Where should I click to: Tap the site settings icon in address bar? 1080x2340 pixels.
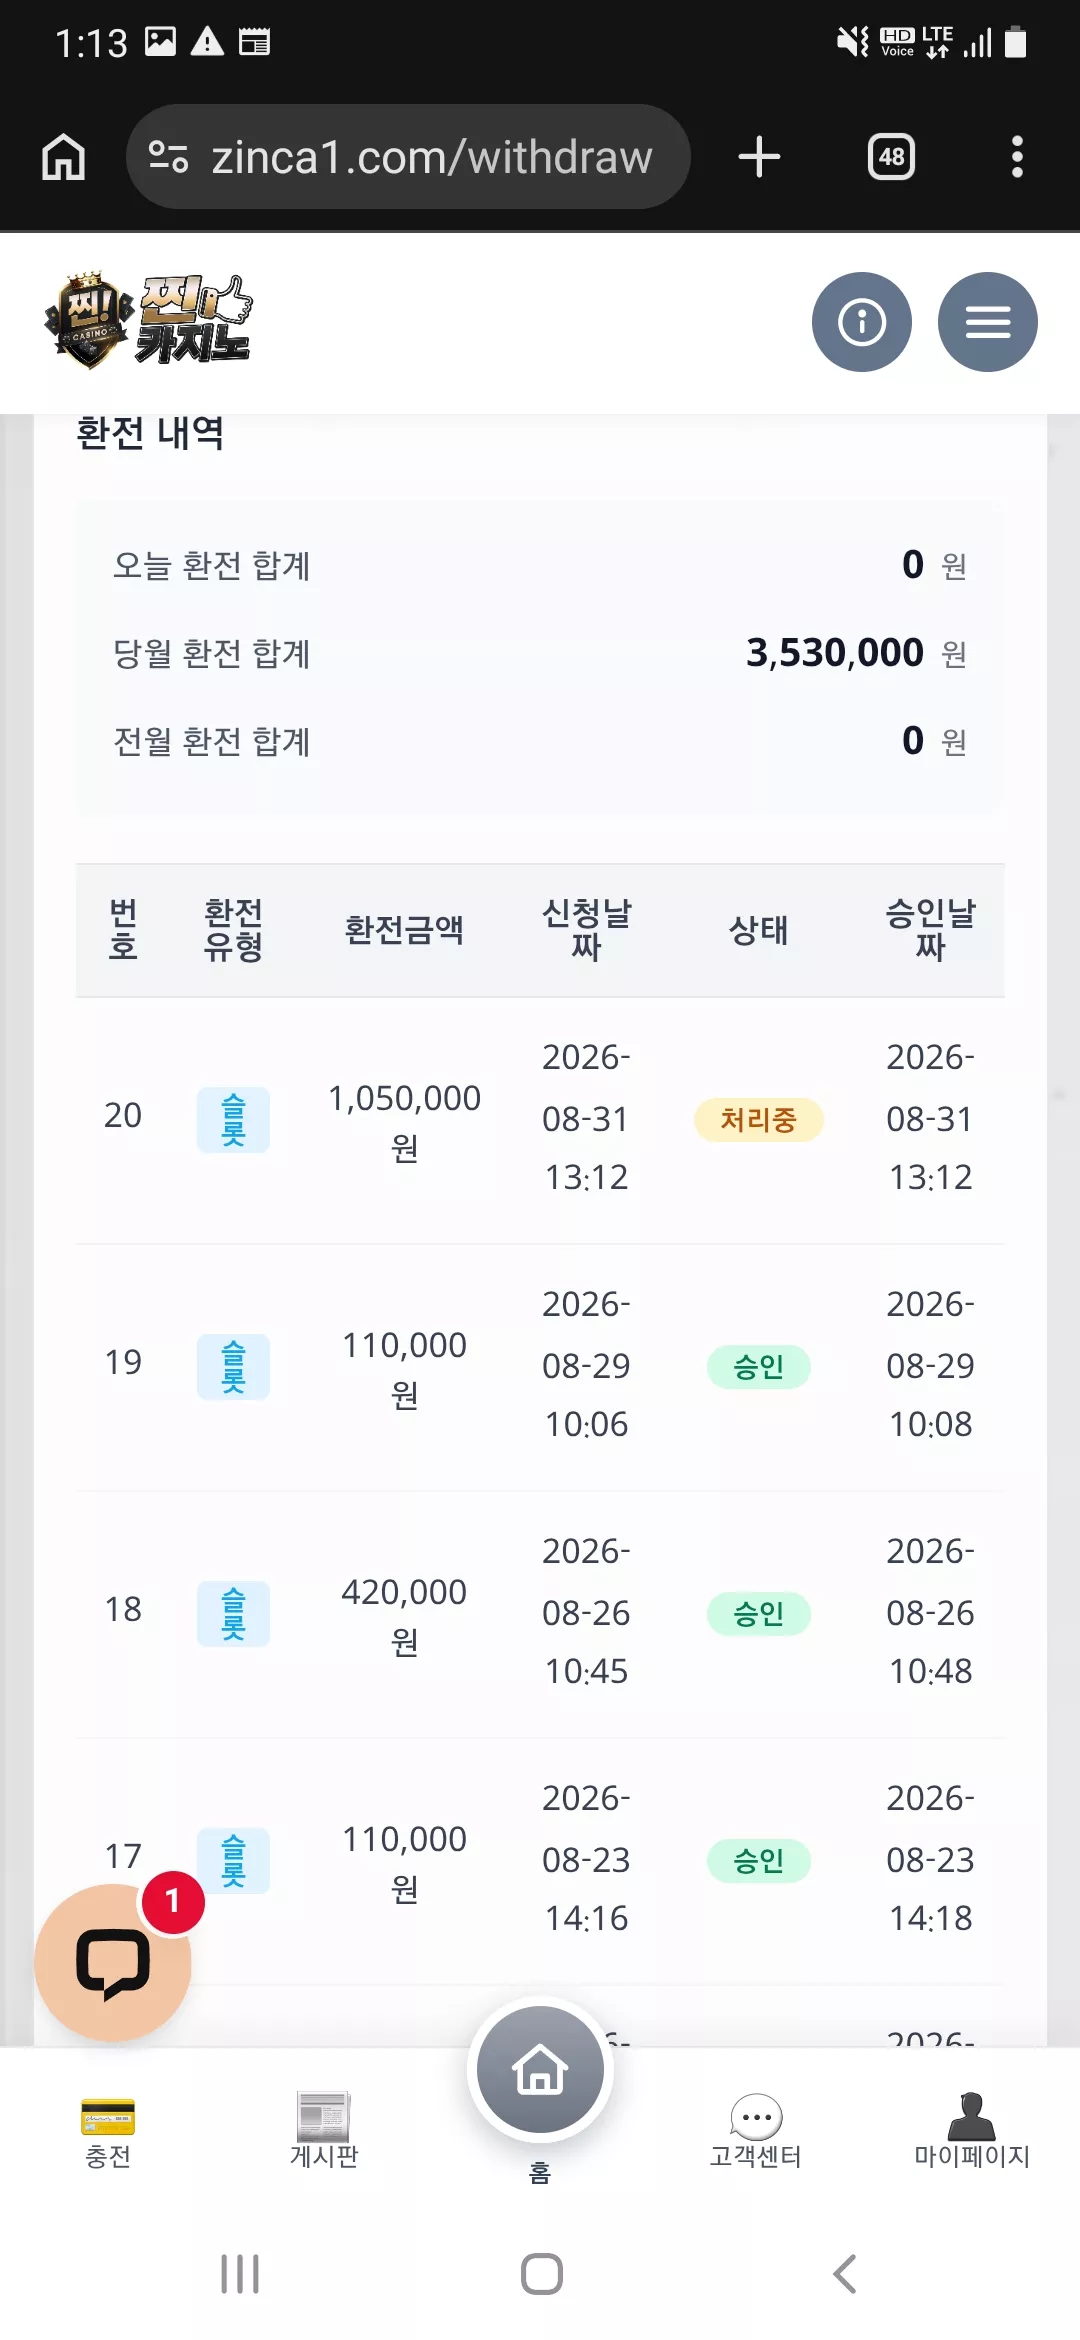coord(168,157)
